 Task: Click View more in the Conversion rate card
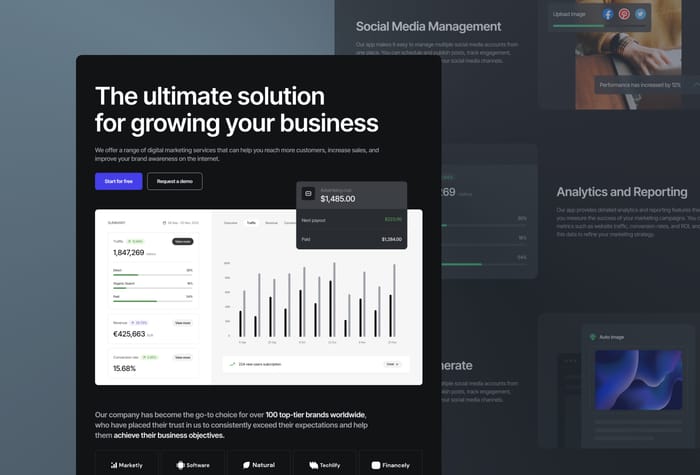(x=183, y=357)
